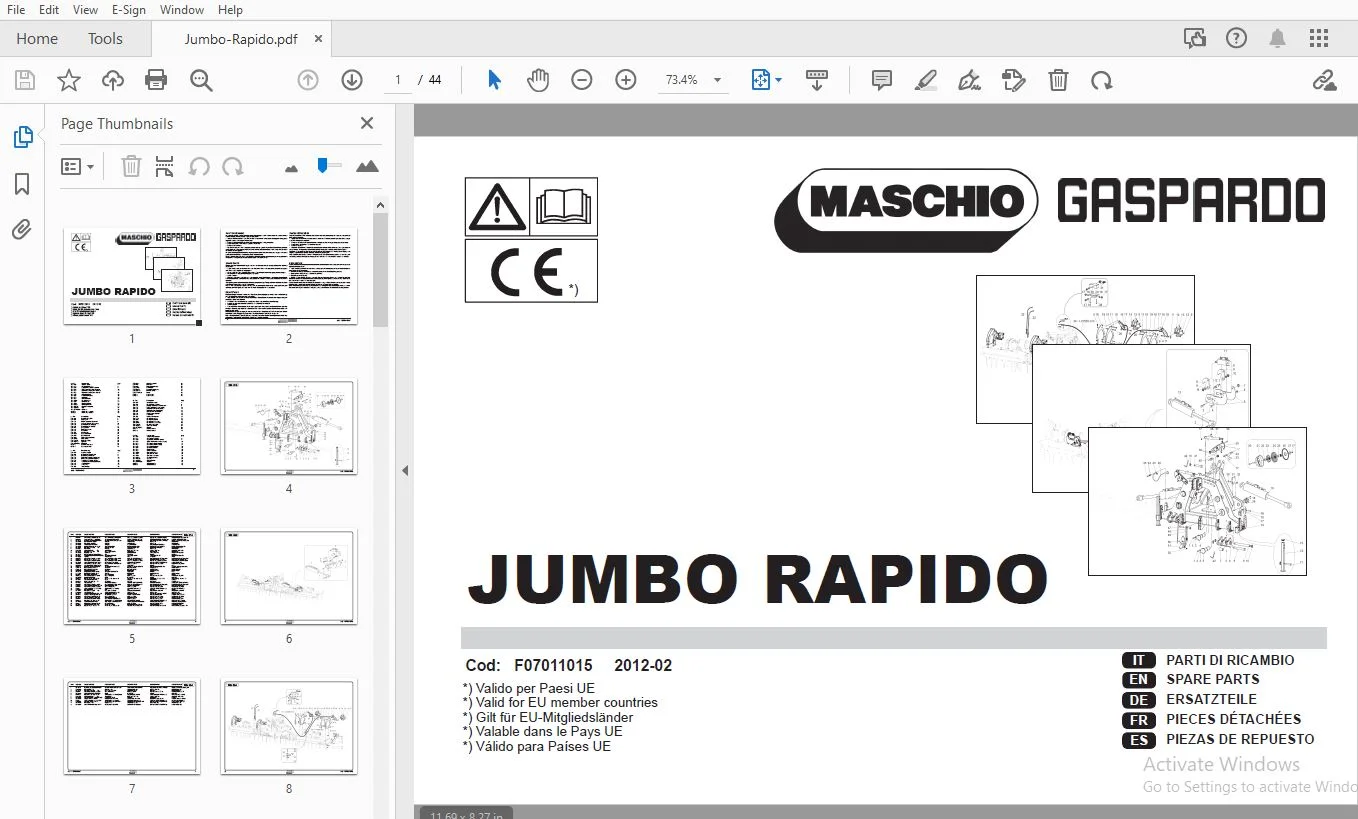Viewport: 1358px width, 819px height.
Task: Open the Edit menu
Action: point(49,10)
